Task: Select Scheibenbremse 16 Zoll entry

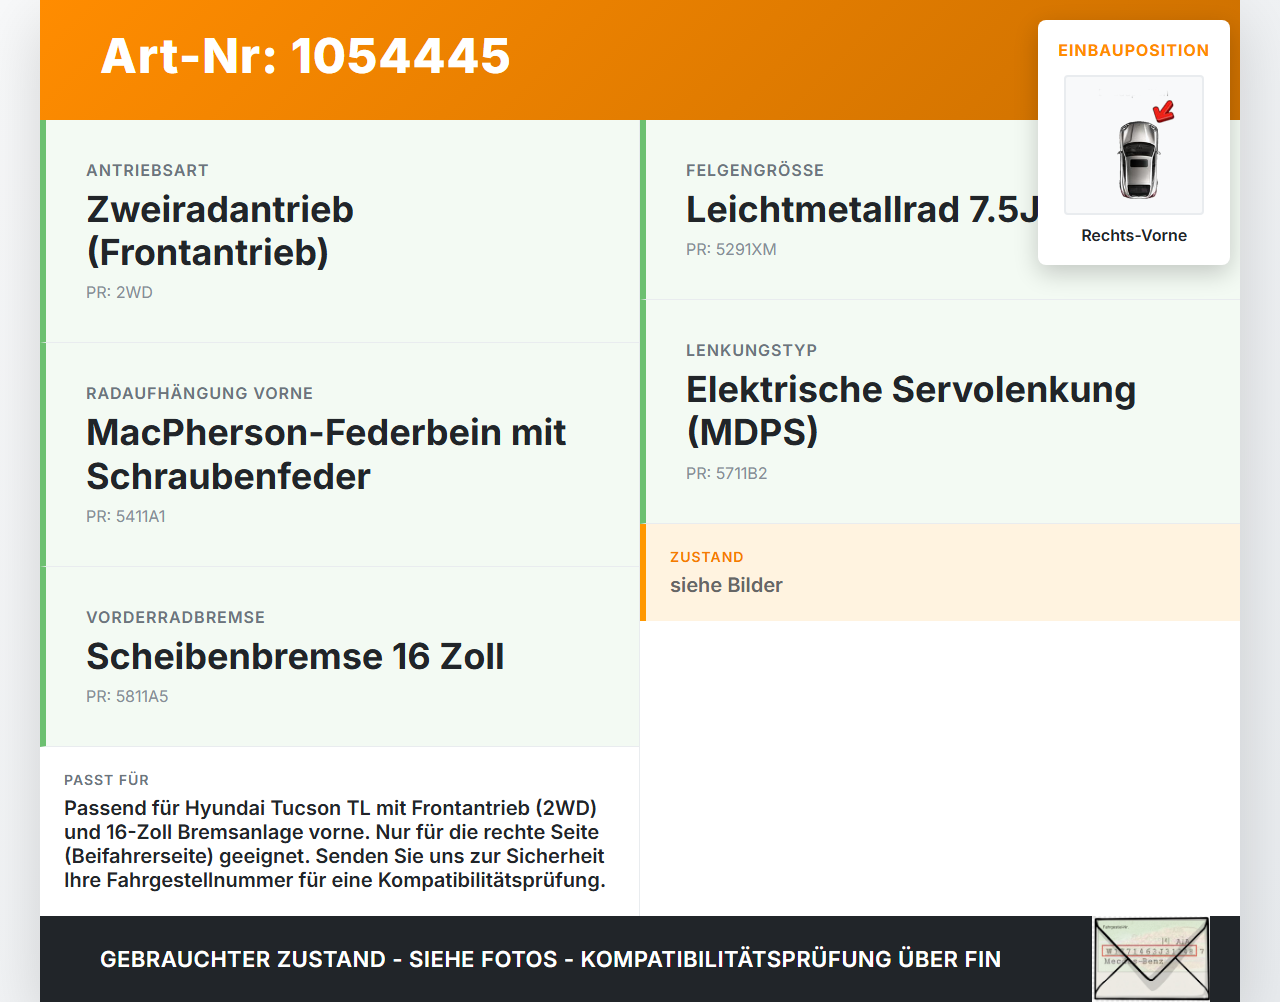Action: (x=340, y=657)
